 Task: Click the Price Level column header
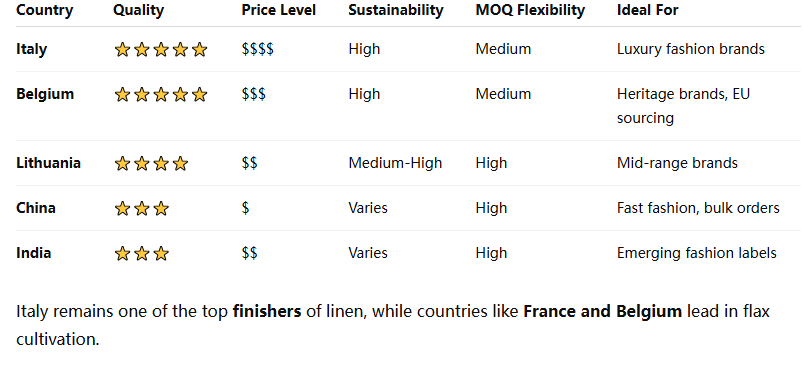click(279, 10)
